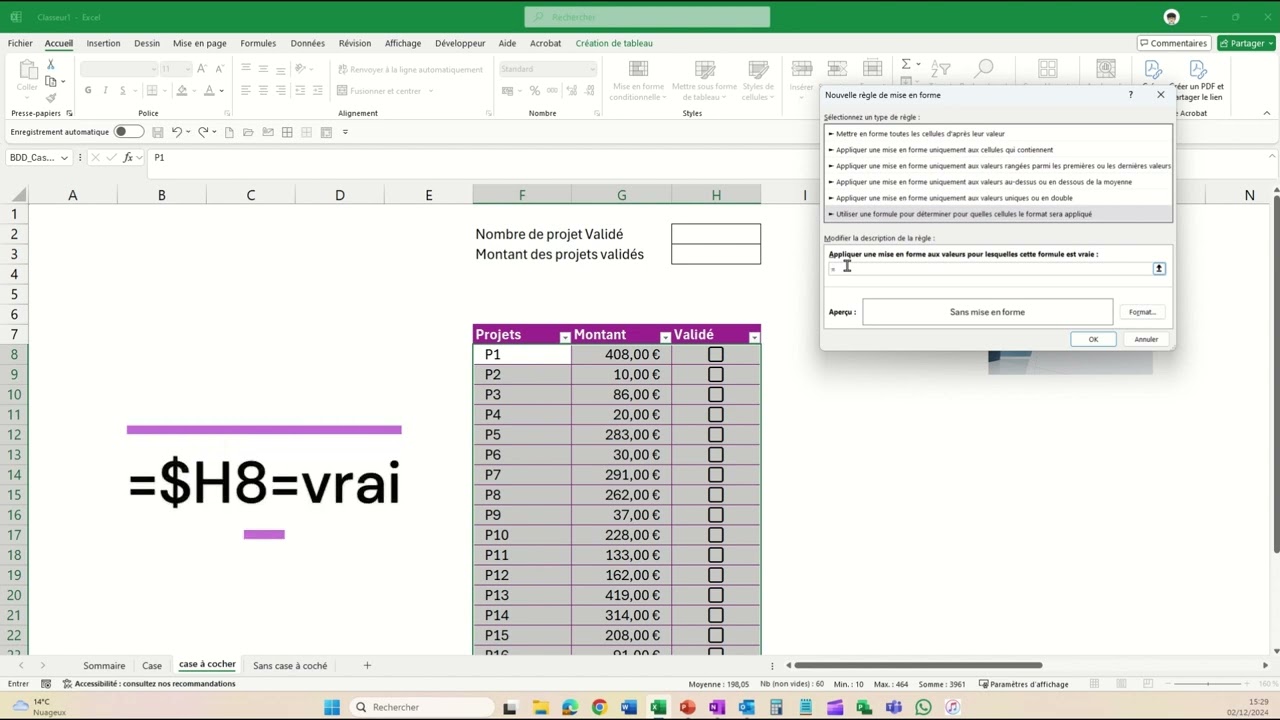Image resolution: width=1280 pixels, height=720 pixels.
Task: Click the Windows Start button
Action: click(x=332, y=707)
